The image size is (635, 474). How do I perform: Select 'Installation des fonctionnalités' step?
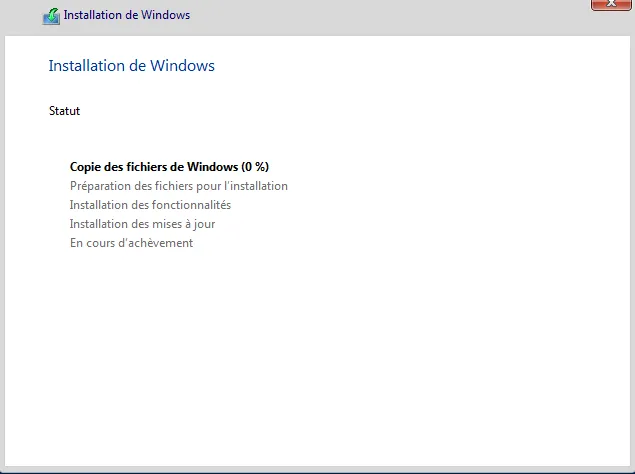click(150, 205)
